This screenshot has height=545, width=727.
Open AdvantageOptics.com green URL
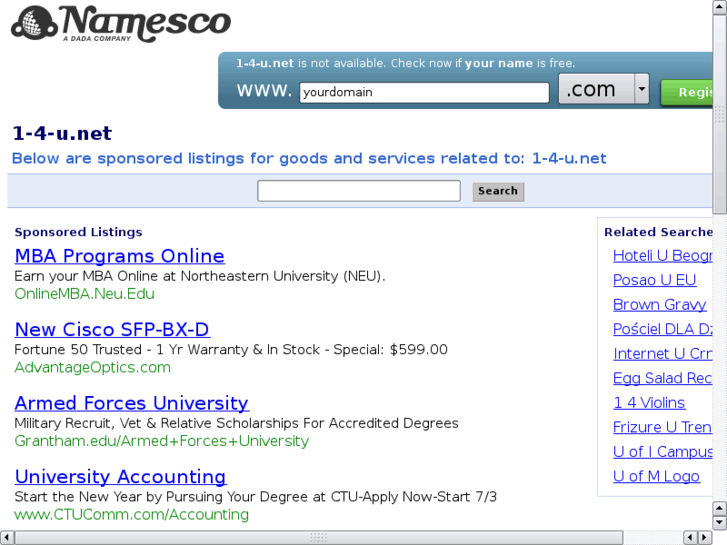click(93, 367)
